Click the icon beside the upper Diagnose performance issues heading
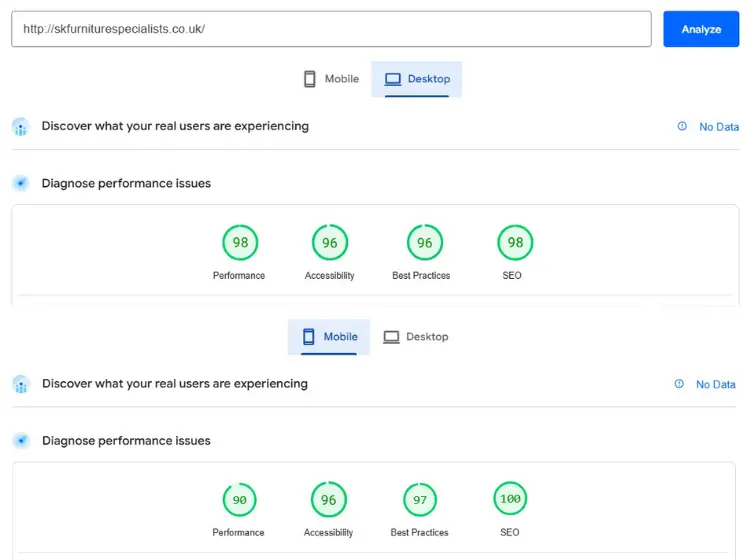Screen dimensions: 750x560 tap(21, 183)
